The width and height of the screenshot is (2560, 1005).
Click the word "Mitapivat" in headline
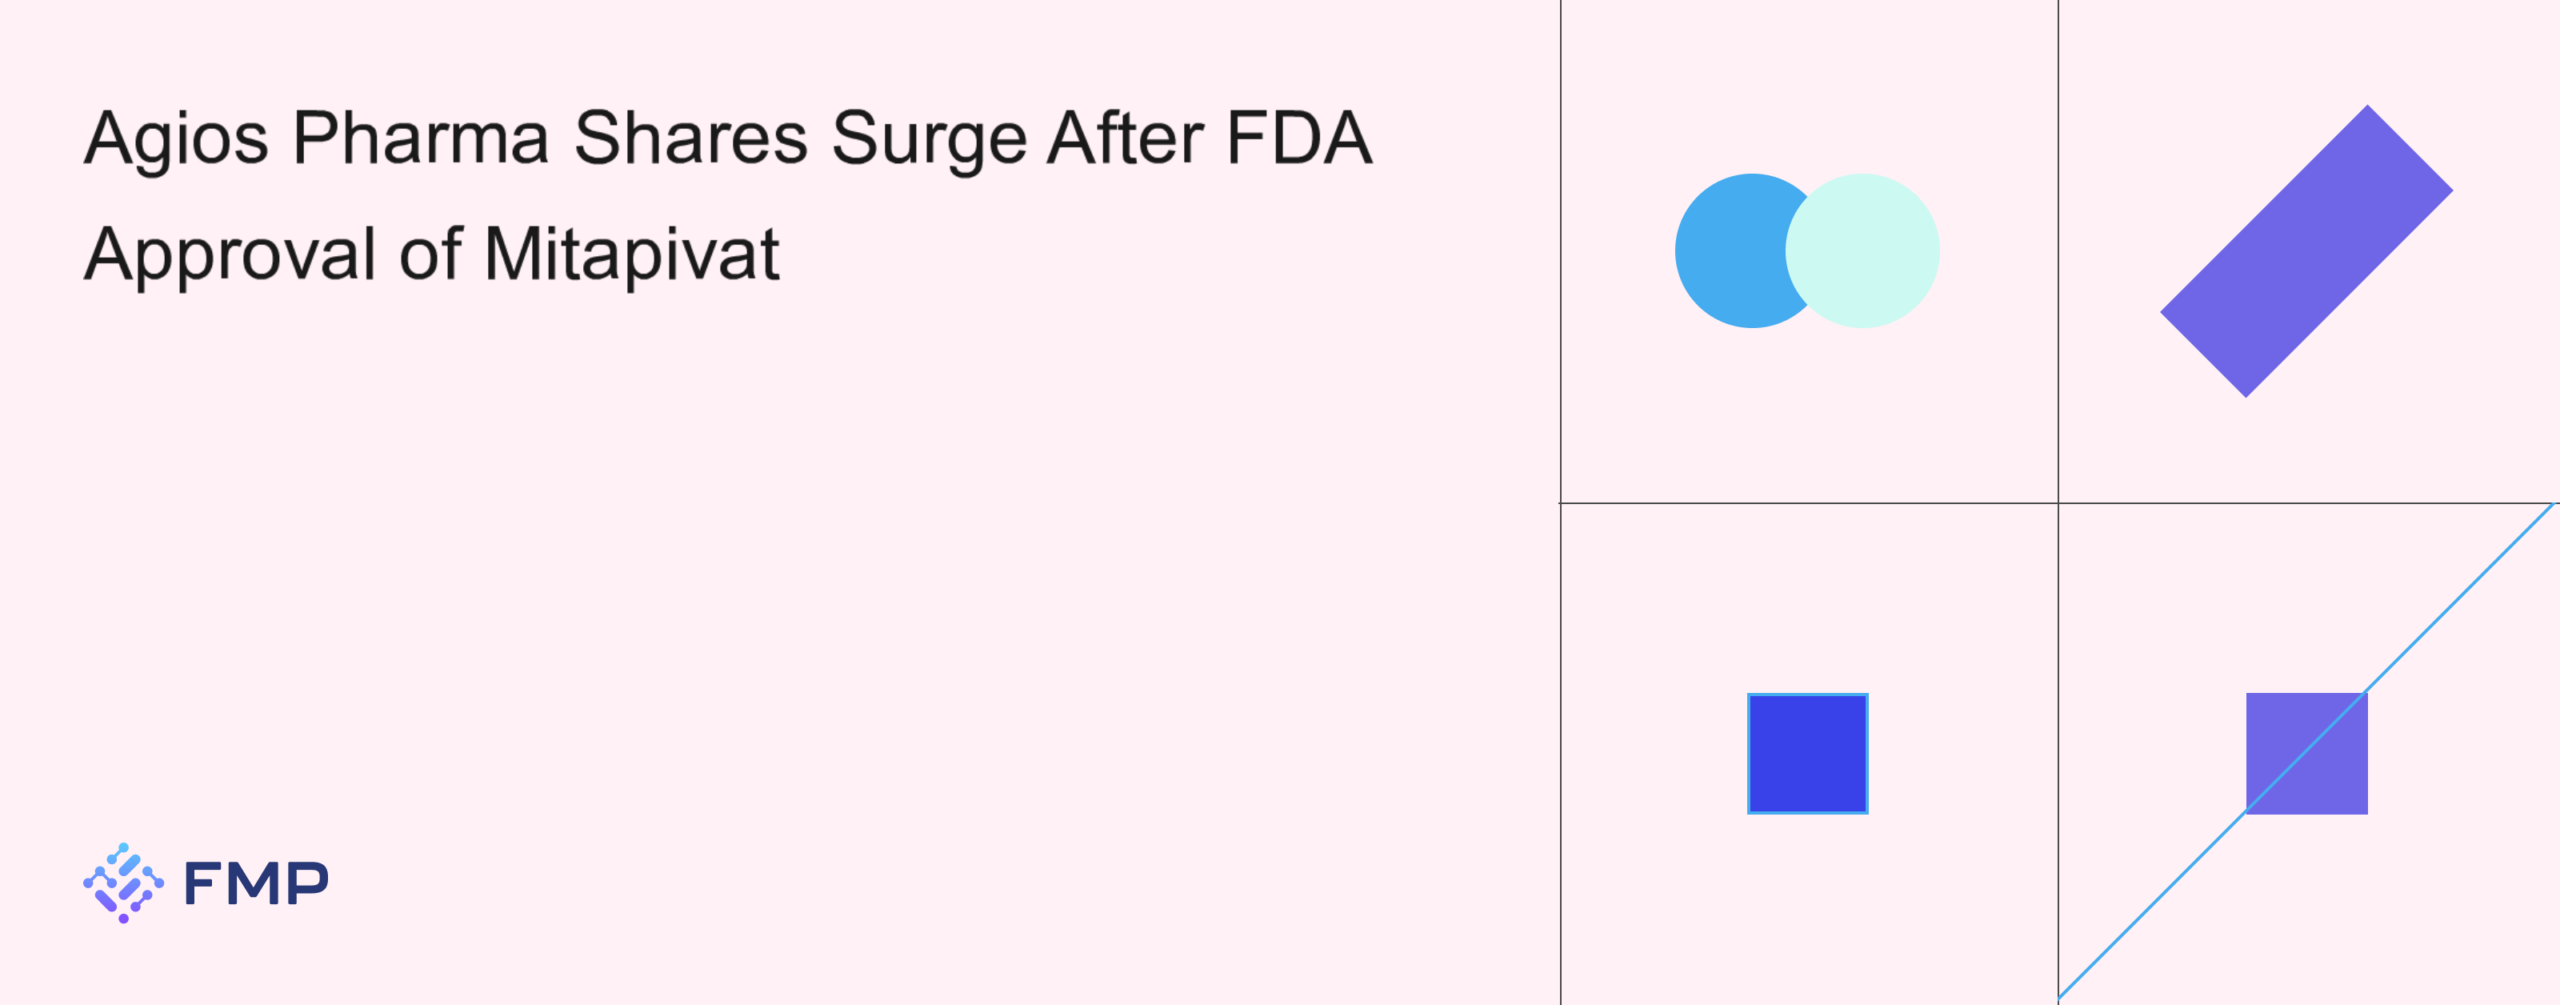[631, 256]
